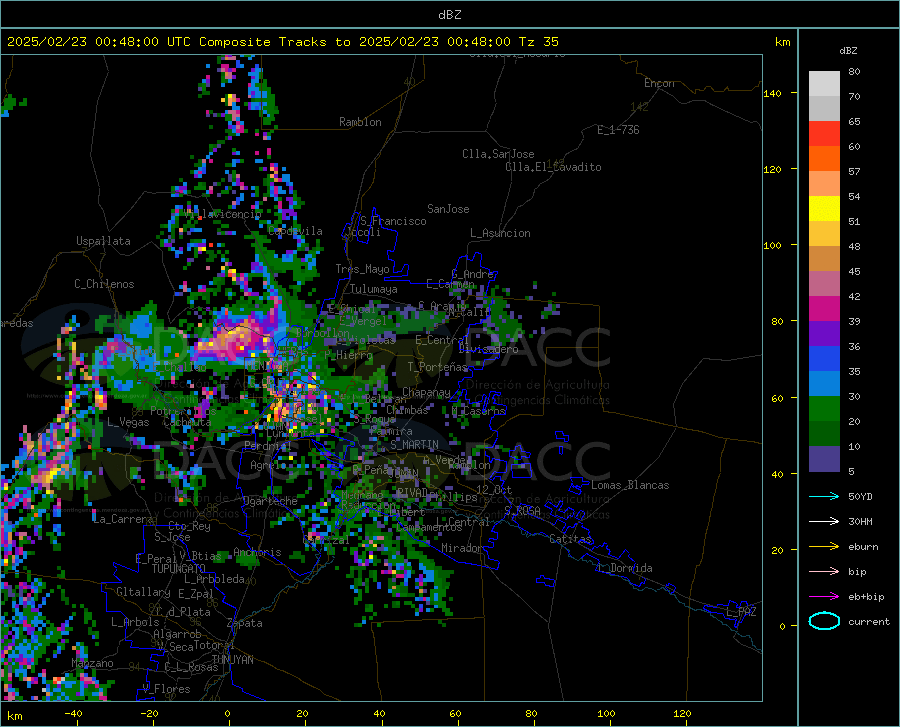Viewport: 900px width, 727px height.
Task: Click the Catitas place label
Action: point(570,539)
